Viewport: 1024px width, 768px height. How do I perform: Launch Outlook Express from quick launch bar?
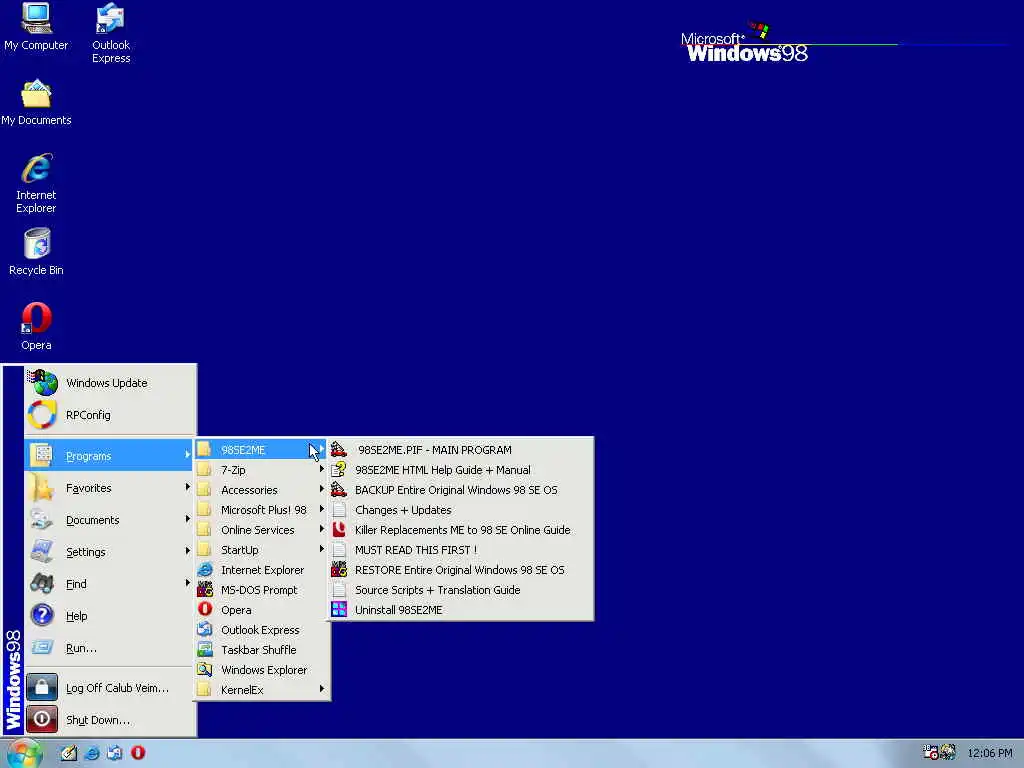click(x=115, y=753)
